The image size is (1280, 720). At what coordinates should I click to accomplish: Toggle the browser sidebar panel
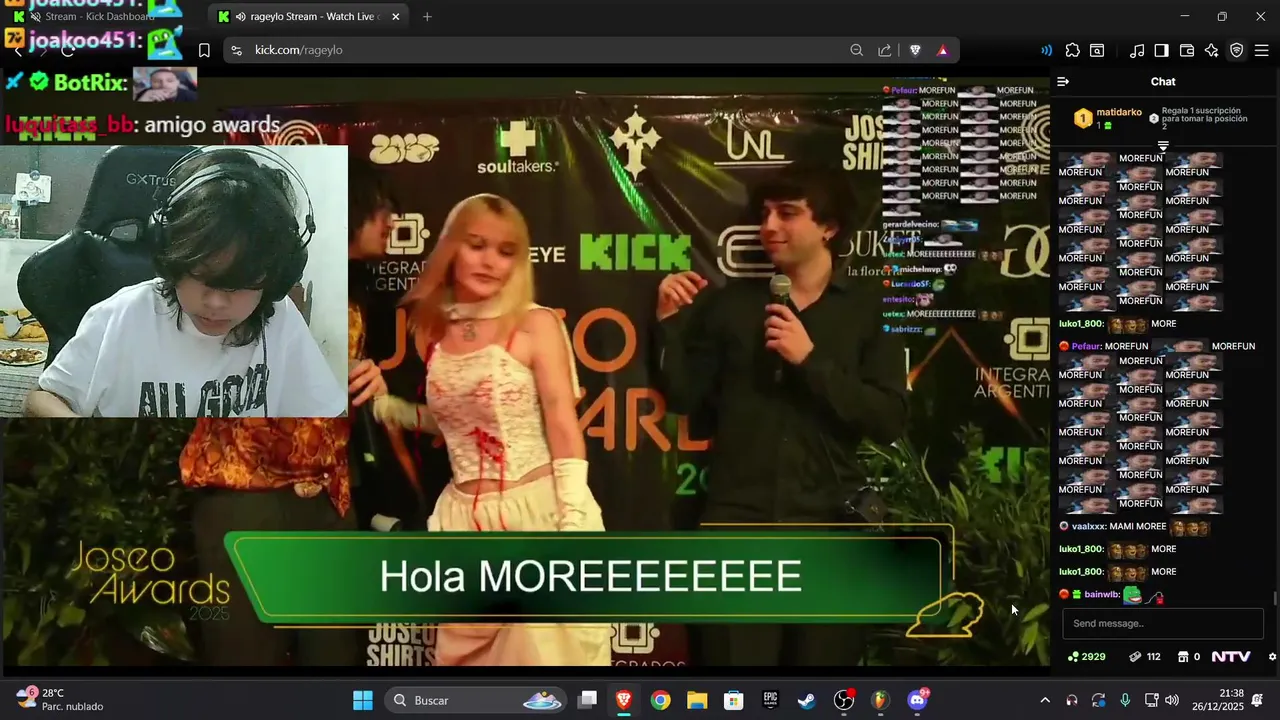point(1162,50)
